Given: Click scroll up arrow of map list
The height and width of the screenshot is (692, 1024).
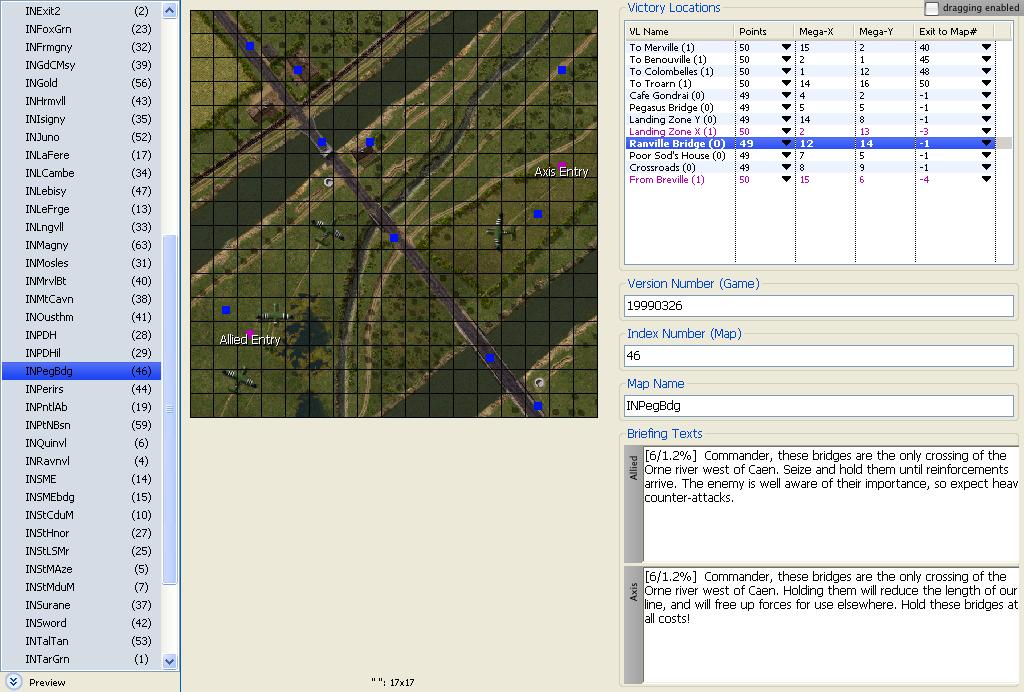Looking at the screenshot, I should click(x=170, y=10).
